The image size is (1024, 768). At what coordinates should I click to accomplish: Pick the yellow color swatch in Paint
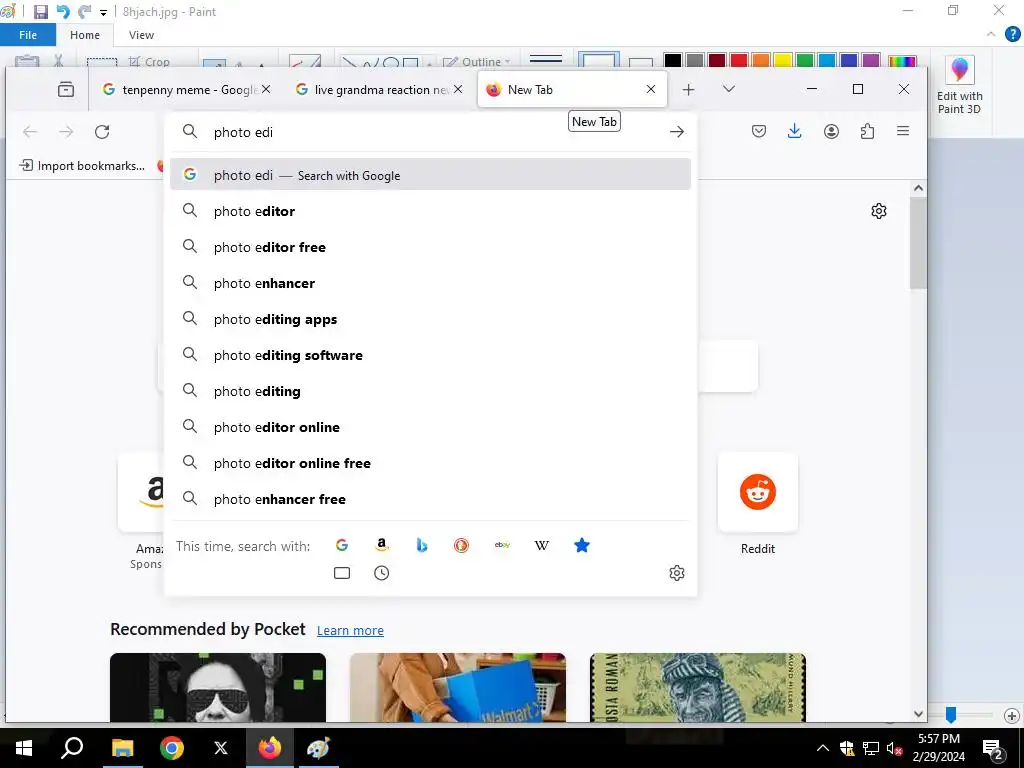[x=782, y=61]
